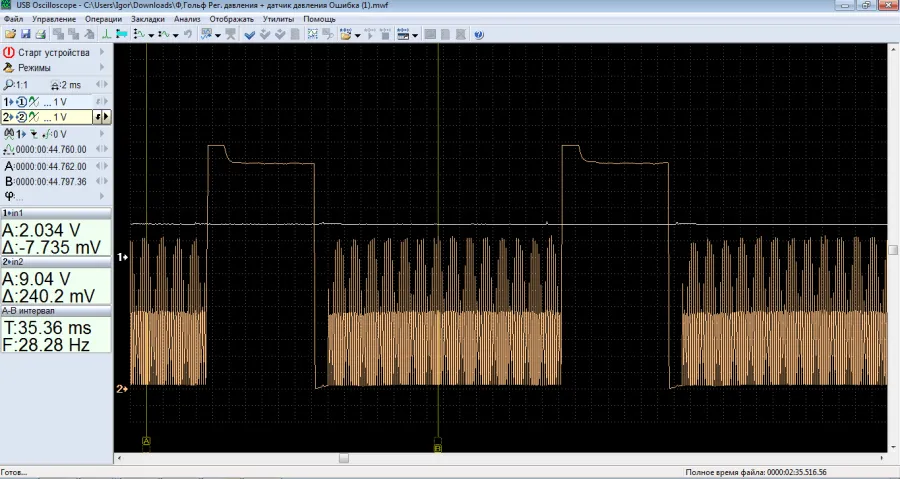This screenshot has width=900, height=479.
Task: Open the Утилиты menu
Action: coord(278,19)
